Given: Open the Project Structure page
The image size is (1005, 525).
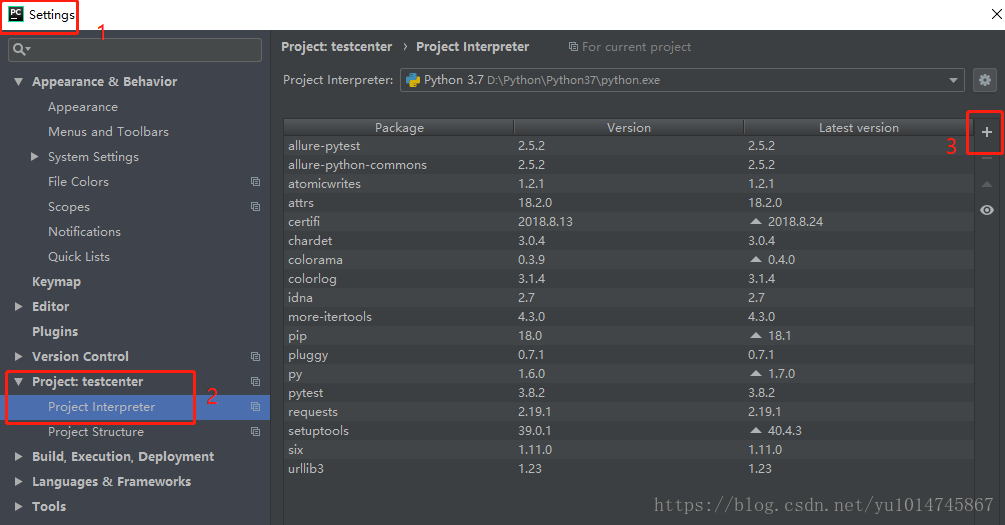Looking at the screenshot, I should pos(96,431).
